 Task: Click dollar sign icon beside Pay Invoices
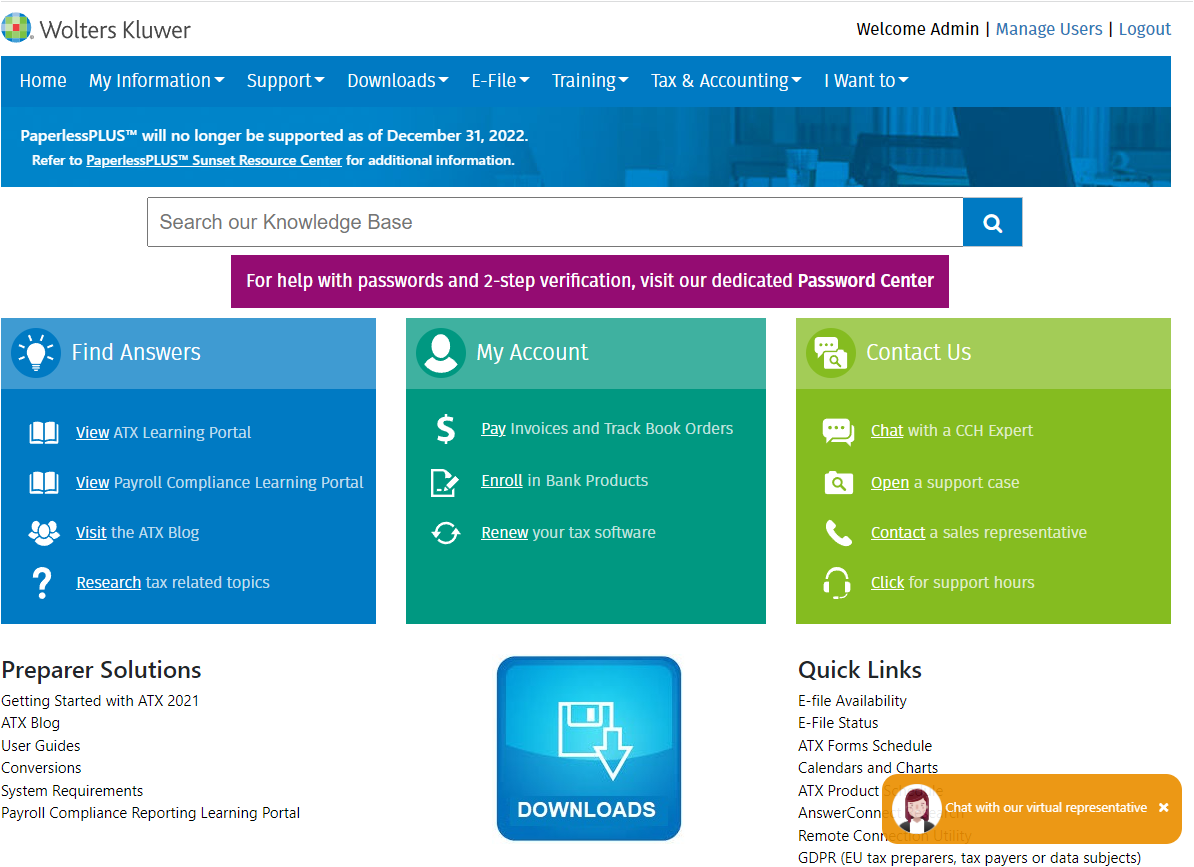tap(445, 429)
